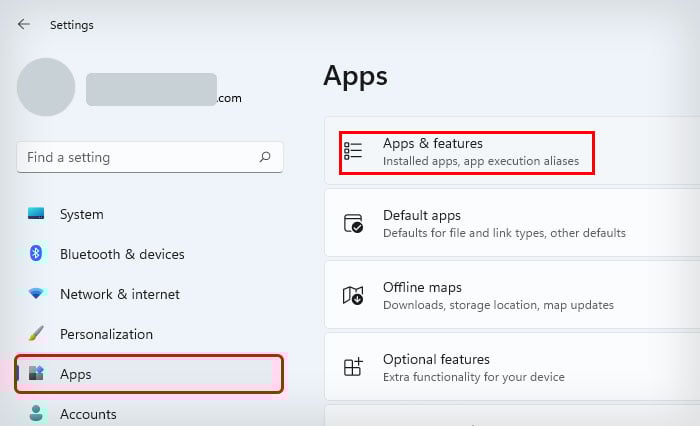This screenshot has height=426, width=700.
Task: Click the Settings window title
Action: click(x=72, y=25)
